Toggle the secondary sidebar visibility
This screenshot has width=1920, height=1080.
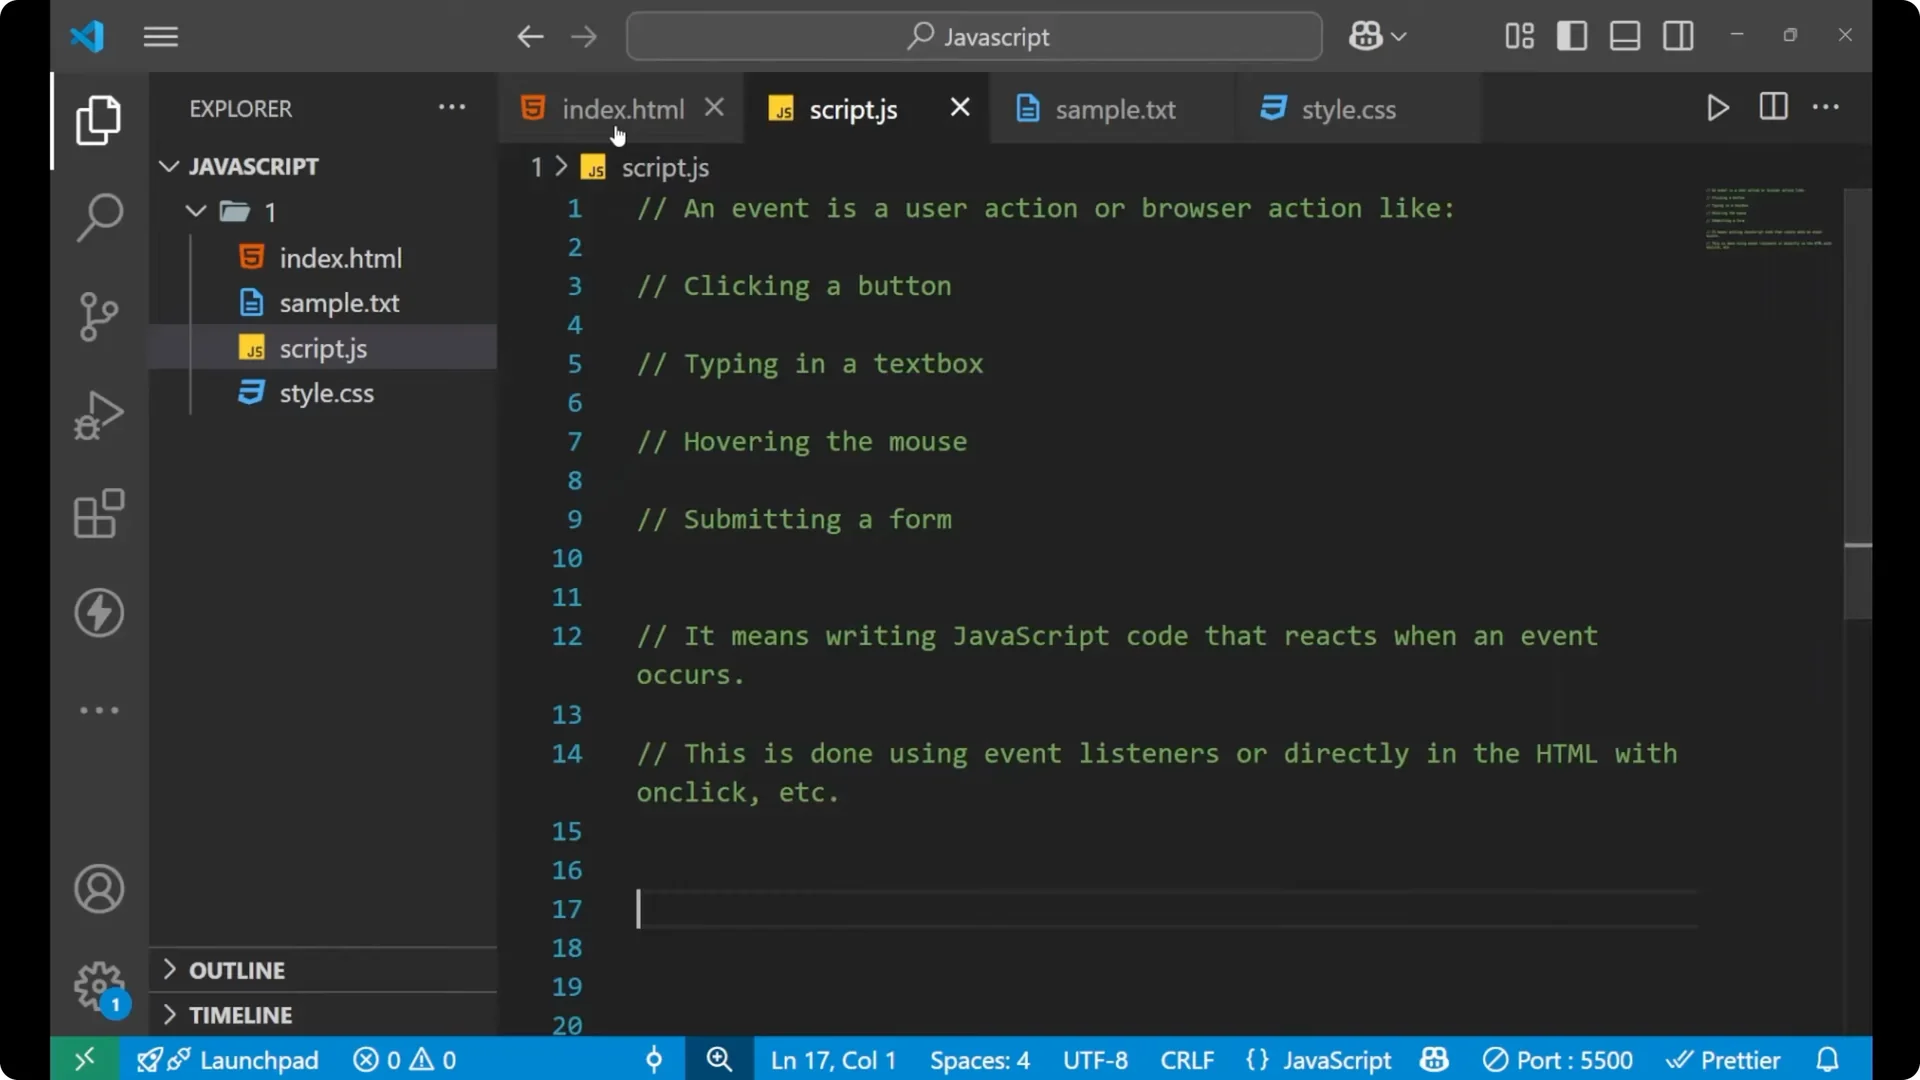click(1678, 35)
